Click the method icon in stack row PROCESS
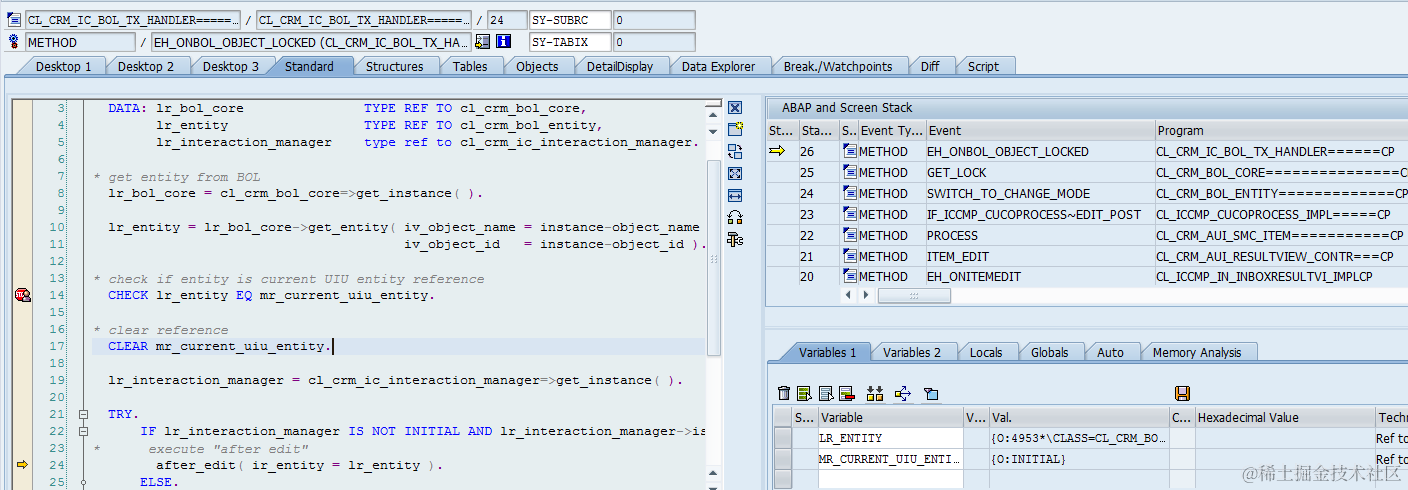Viewport: 1408px width, 490px height. coord(849,236)
